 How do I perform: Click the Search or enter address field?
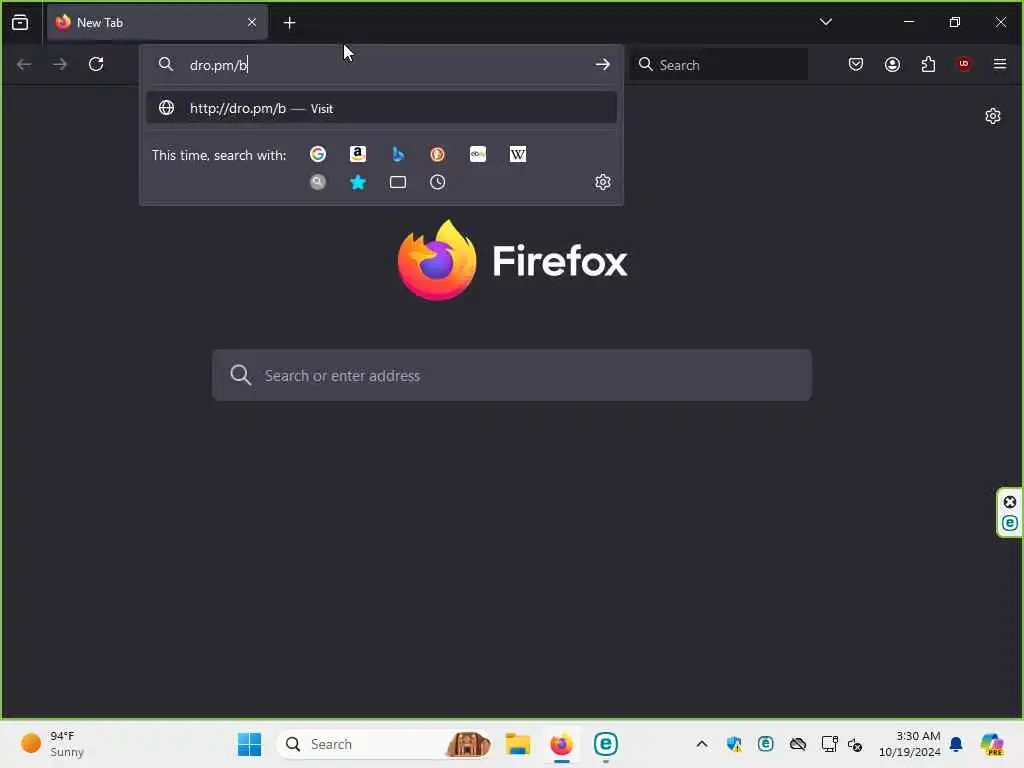512,376
